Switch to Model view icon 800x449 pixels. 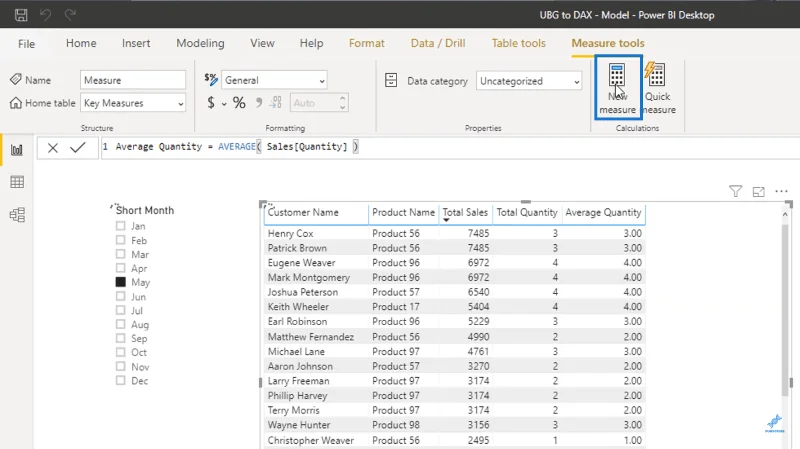click(17, 215)
